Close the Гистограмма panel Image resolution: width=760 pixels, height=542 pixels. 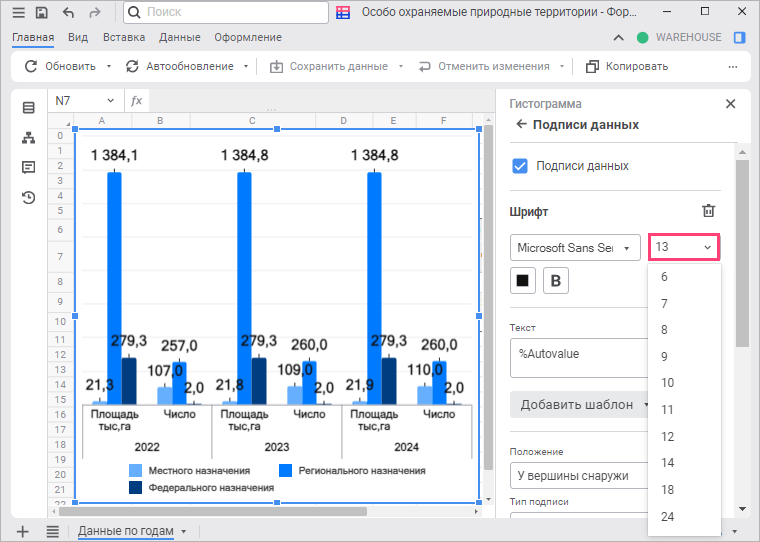coord(730,104)
